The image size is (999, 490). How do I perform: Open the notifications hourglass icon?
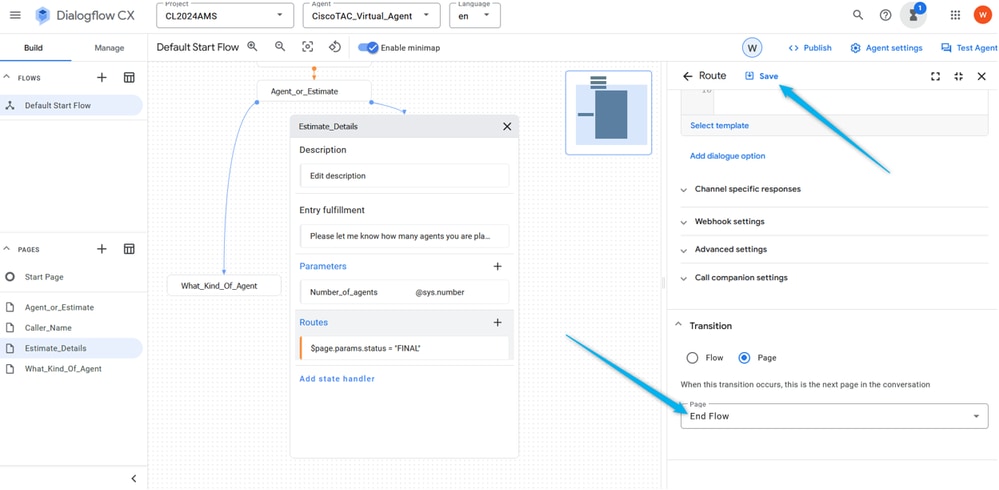click(x=913, y=15)
